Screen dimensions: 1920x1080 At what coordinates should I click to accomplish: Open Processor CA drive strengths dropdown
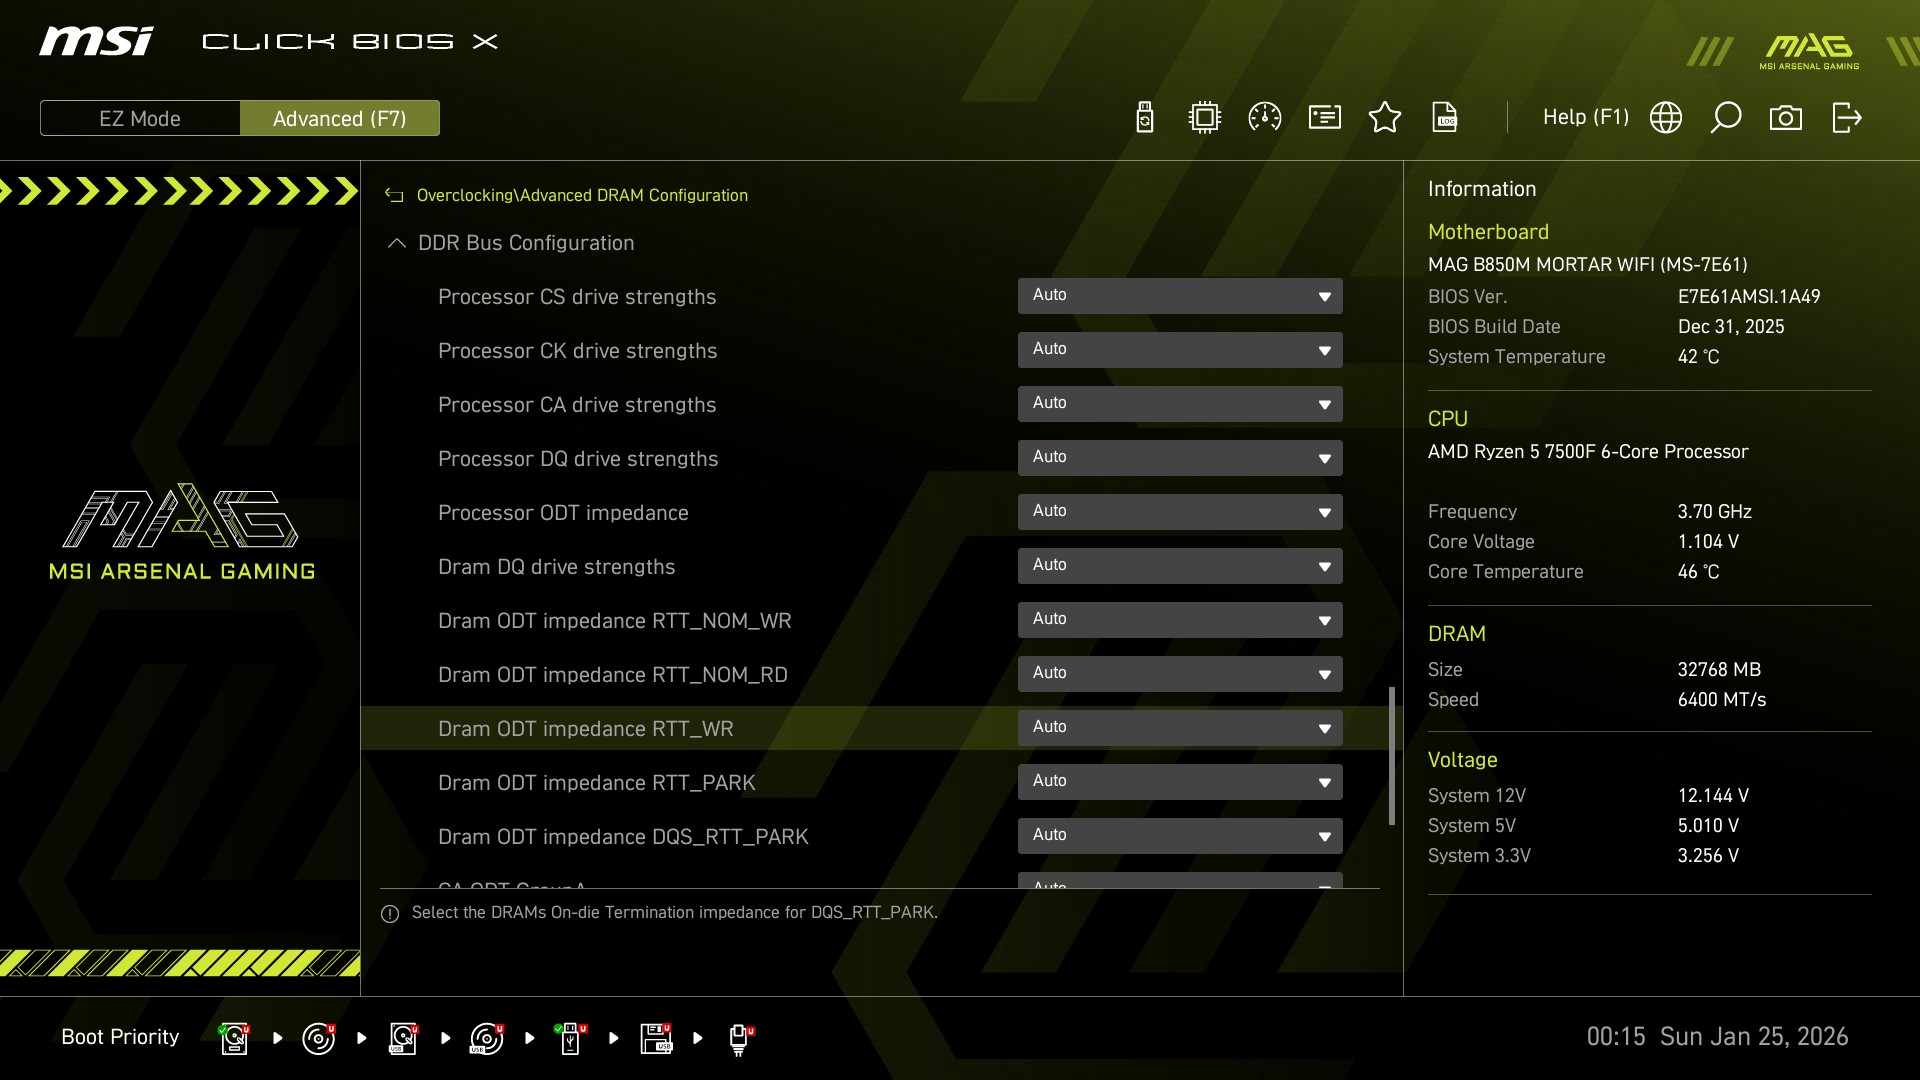[1180, 404]
